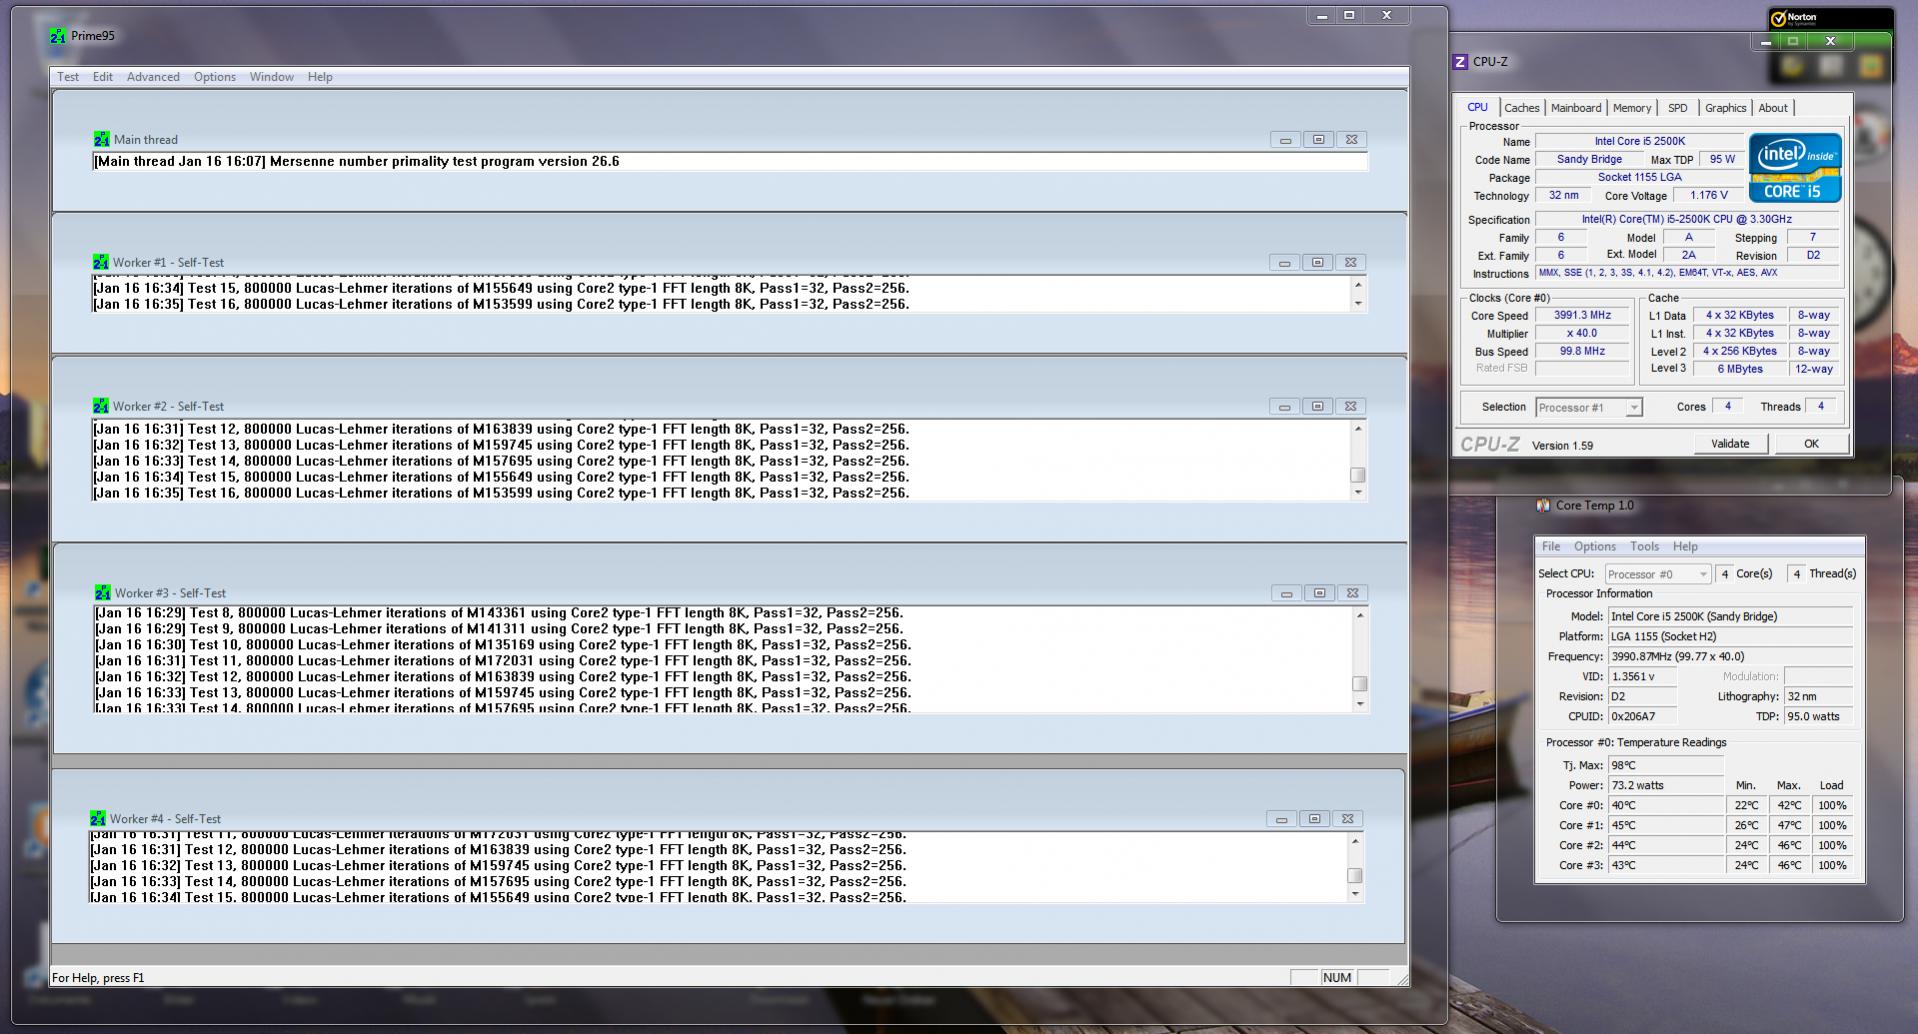Screen dimensions: 1918x1034
Task: Maximize the Worker #1 child window
Action: coord(1317,263)
